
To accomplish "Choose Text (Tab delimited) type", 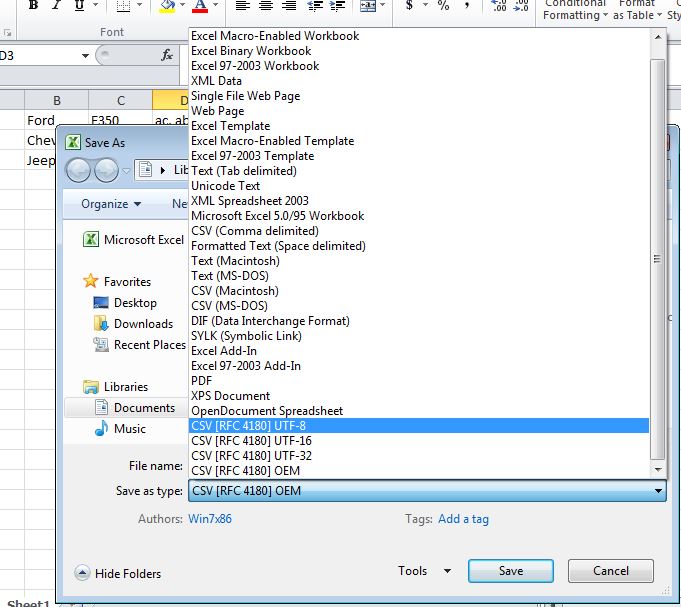I will 419,171.
